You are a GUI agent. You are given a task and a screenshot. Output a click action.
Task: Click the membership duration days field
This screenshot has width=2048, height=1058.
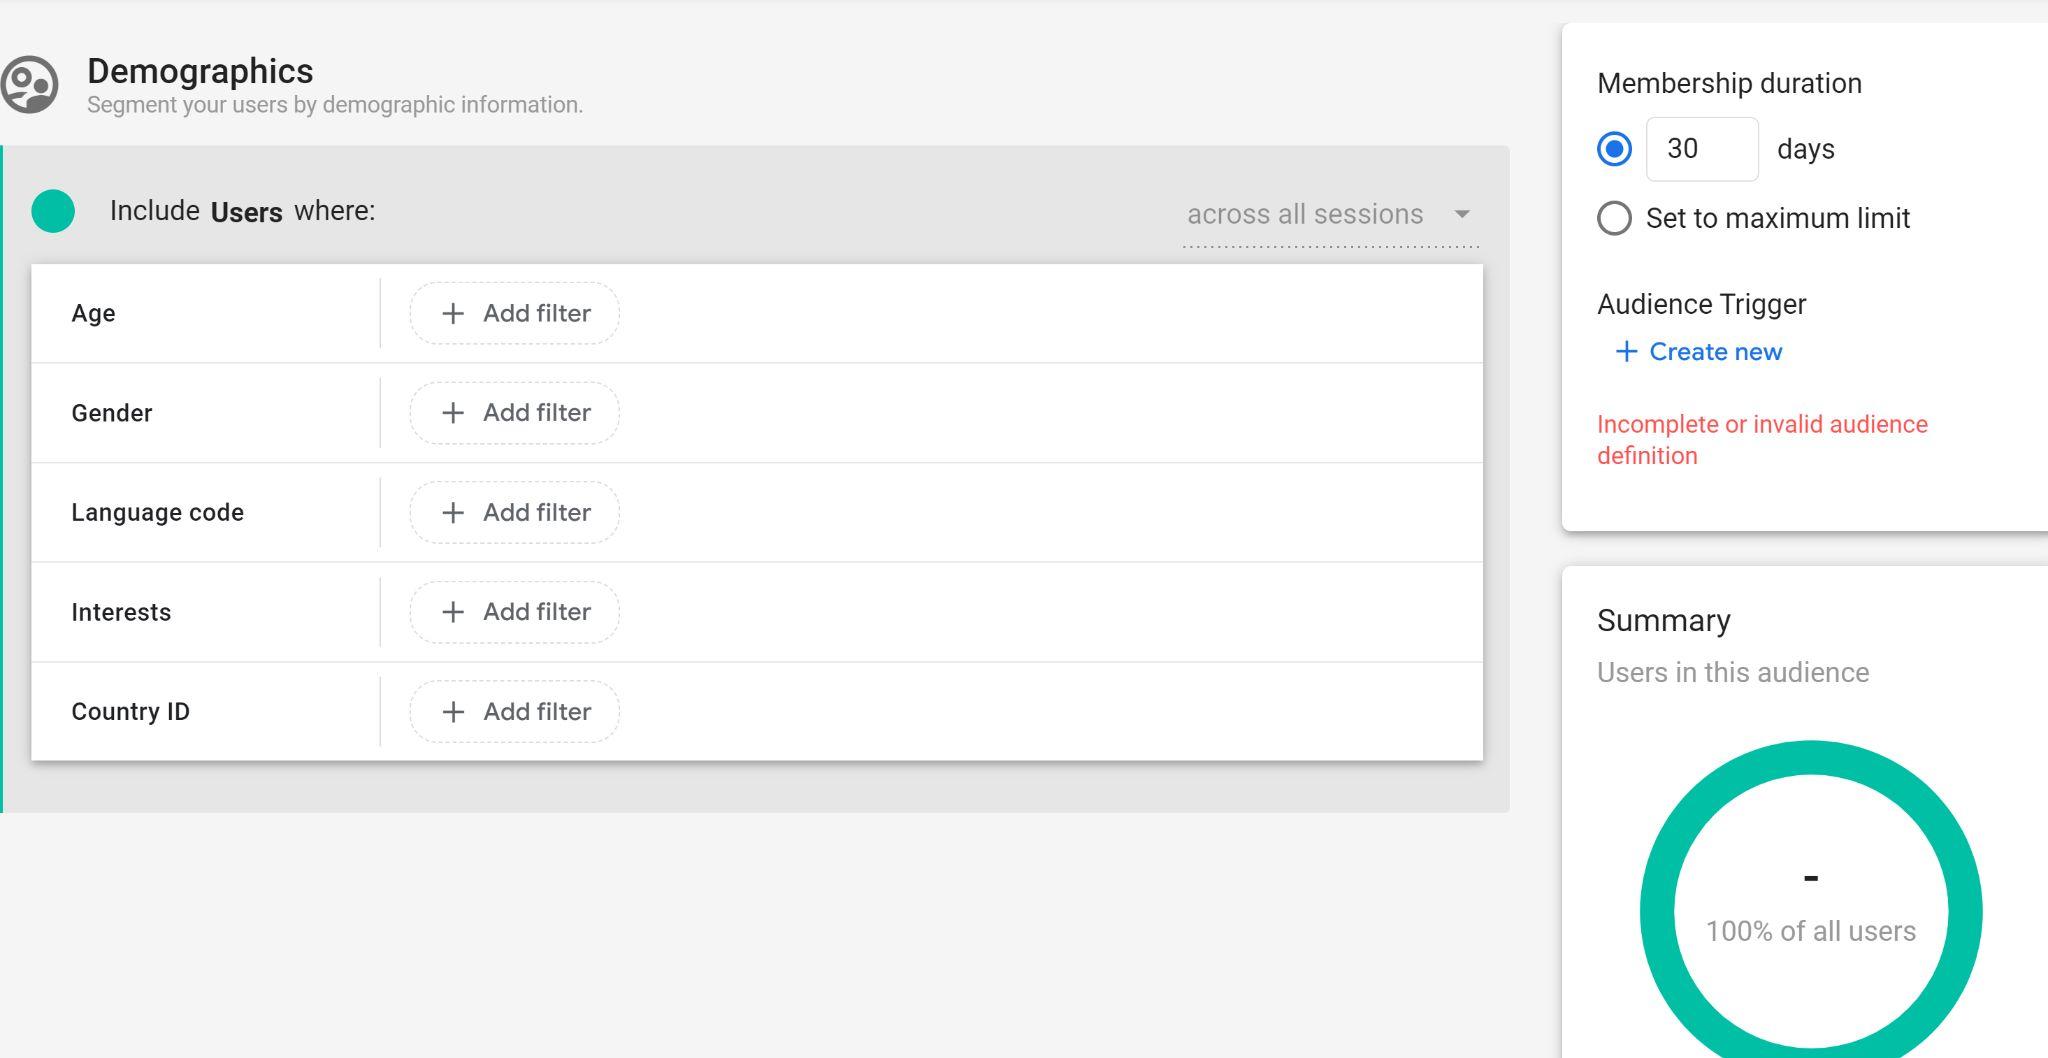[1701, 149]
